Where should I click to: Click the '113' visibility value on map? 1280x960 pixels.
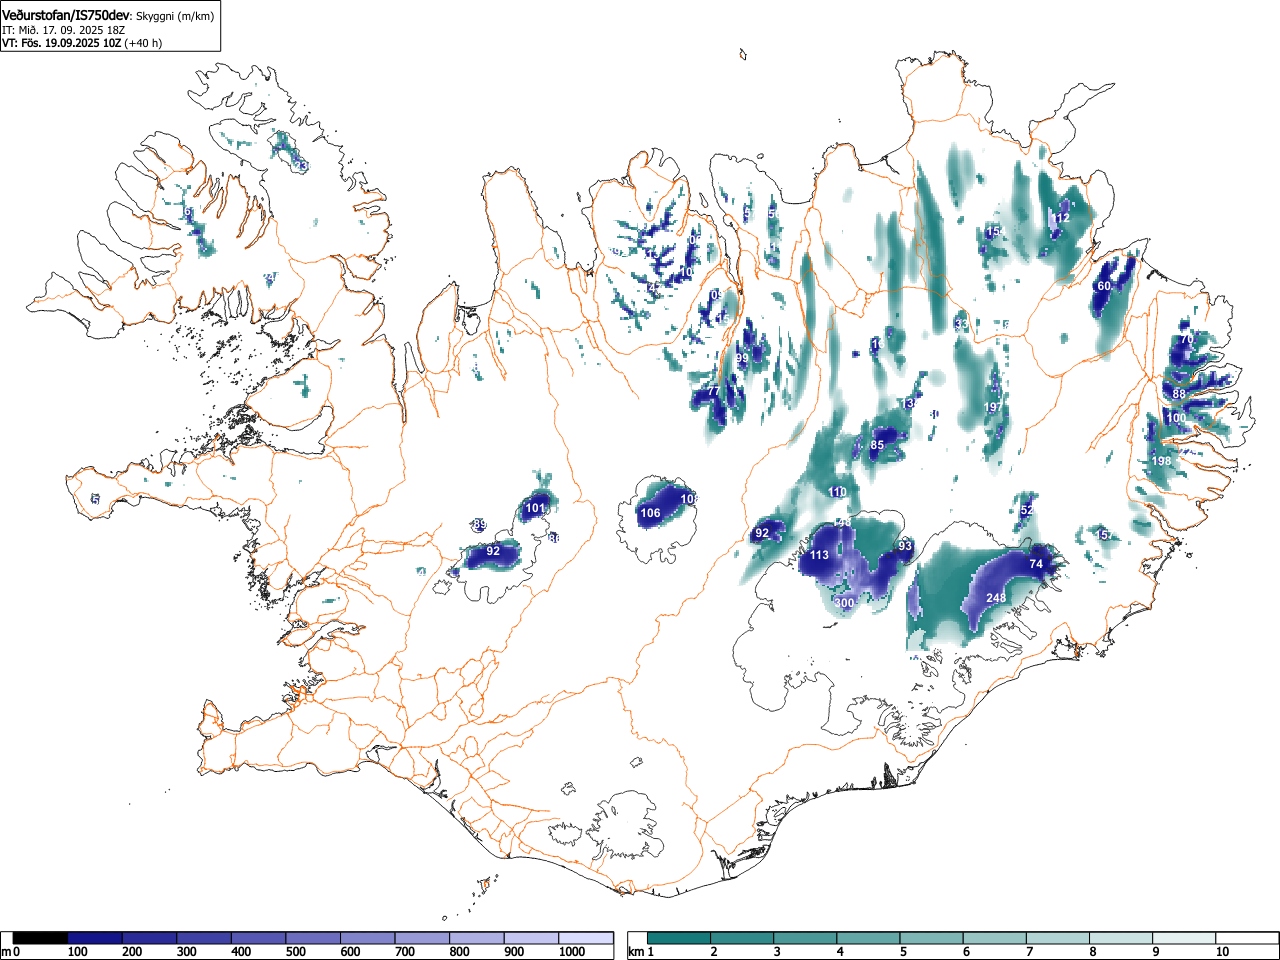pyautogui.click(x=819, y=555)
